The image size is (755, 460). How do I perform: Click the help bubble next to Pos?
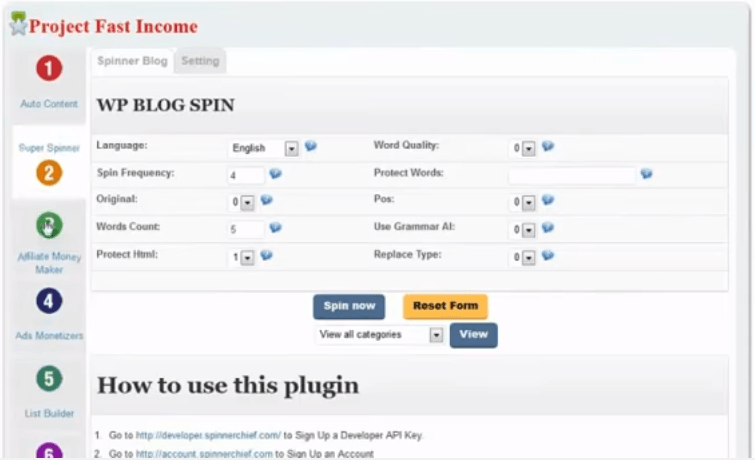(x=548, y=200)
